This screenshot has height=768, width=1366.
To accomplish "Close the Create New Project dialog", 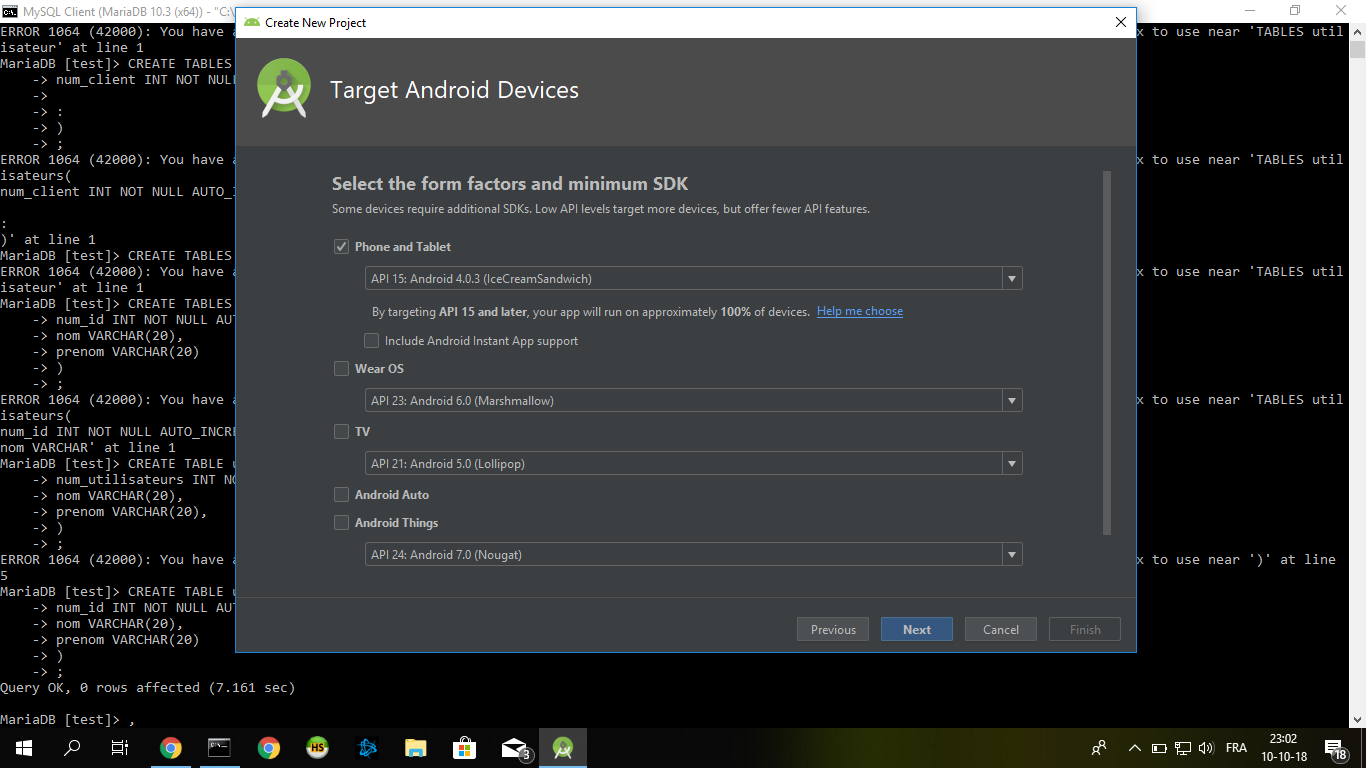I will [x=1121, y=22].
